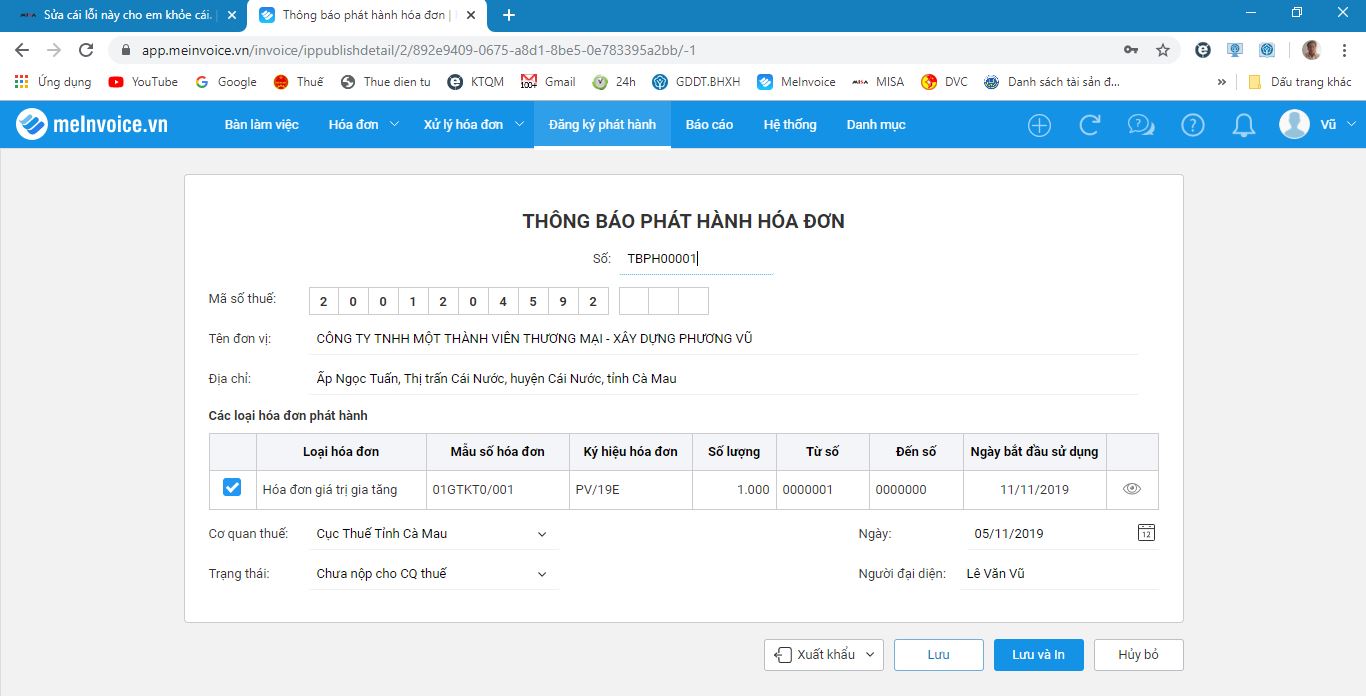Expand Xử lý hóa đơn menu chevron
Image resolution: width=1366 pixels, height=696 pixels.
tap(519, 124)
